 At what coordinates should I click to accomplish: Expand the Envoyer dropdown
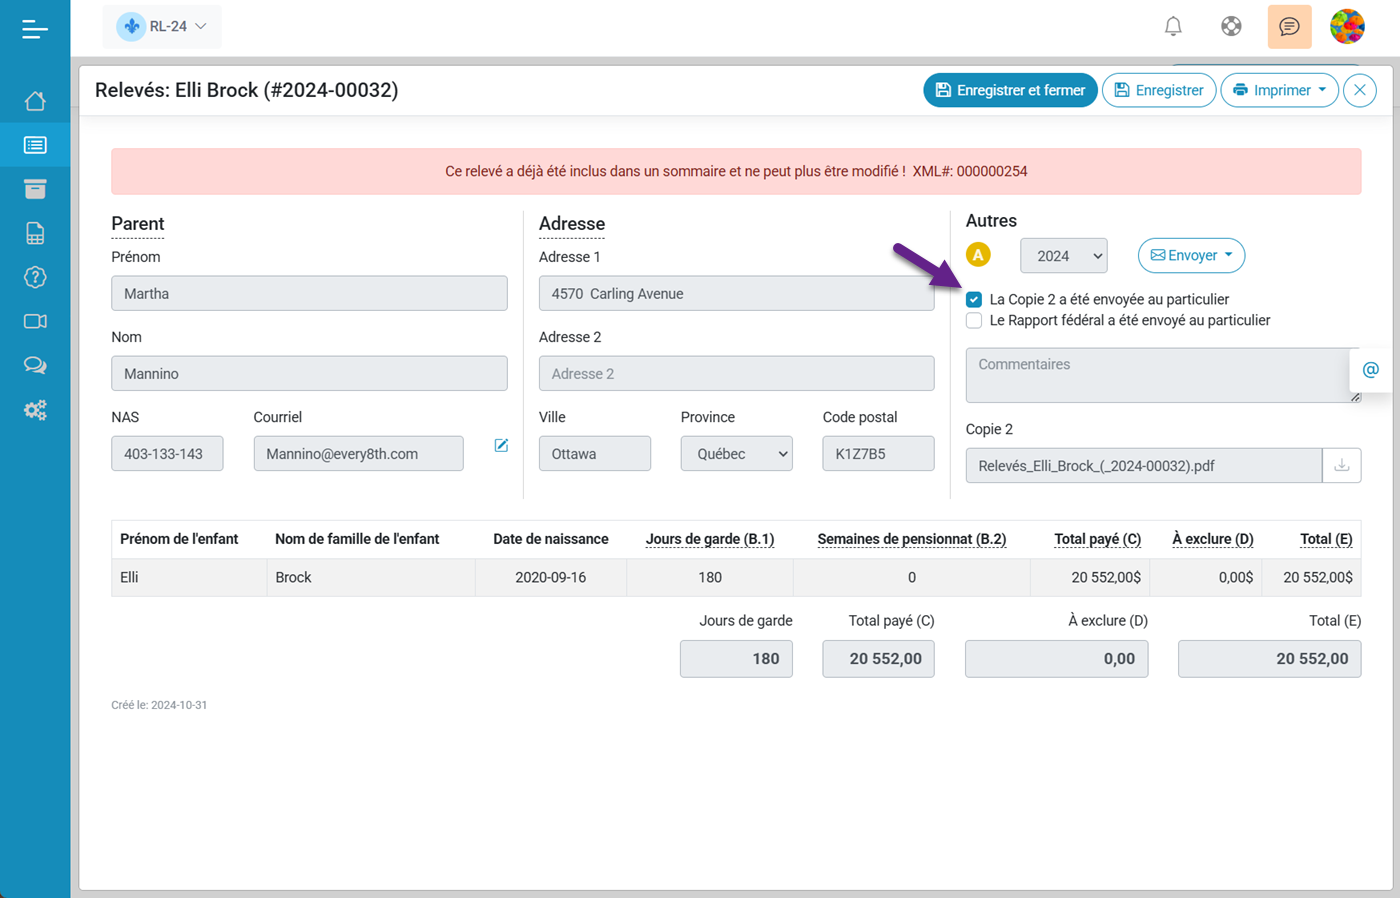click(x=1191, y=255)
